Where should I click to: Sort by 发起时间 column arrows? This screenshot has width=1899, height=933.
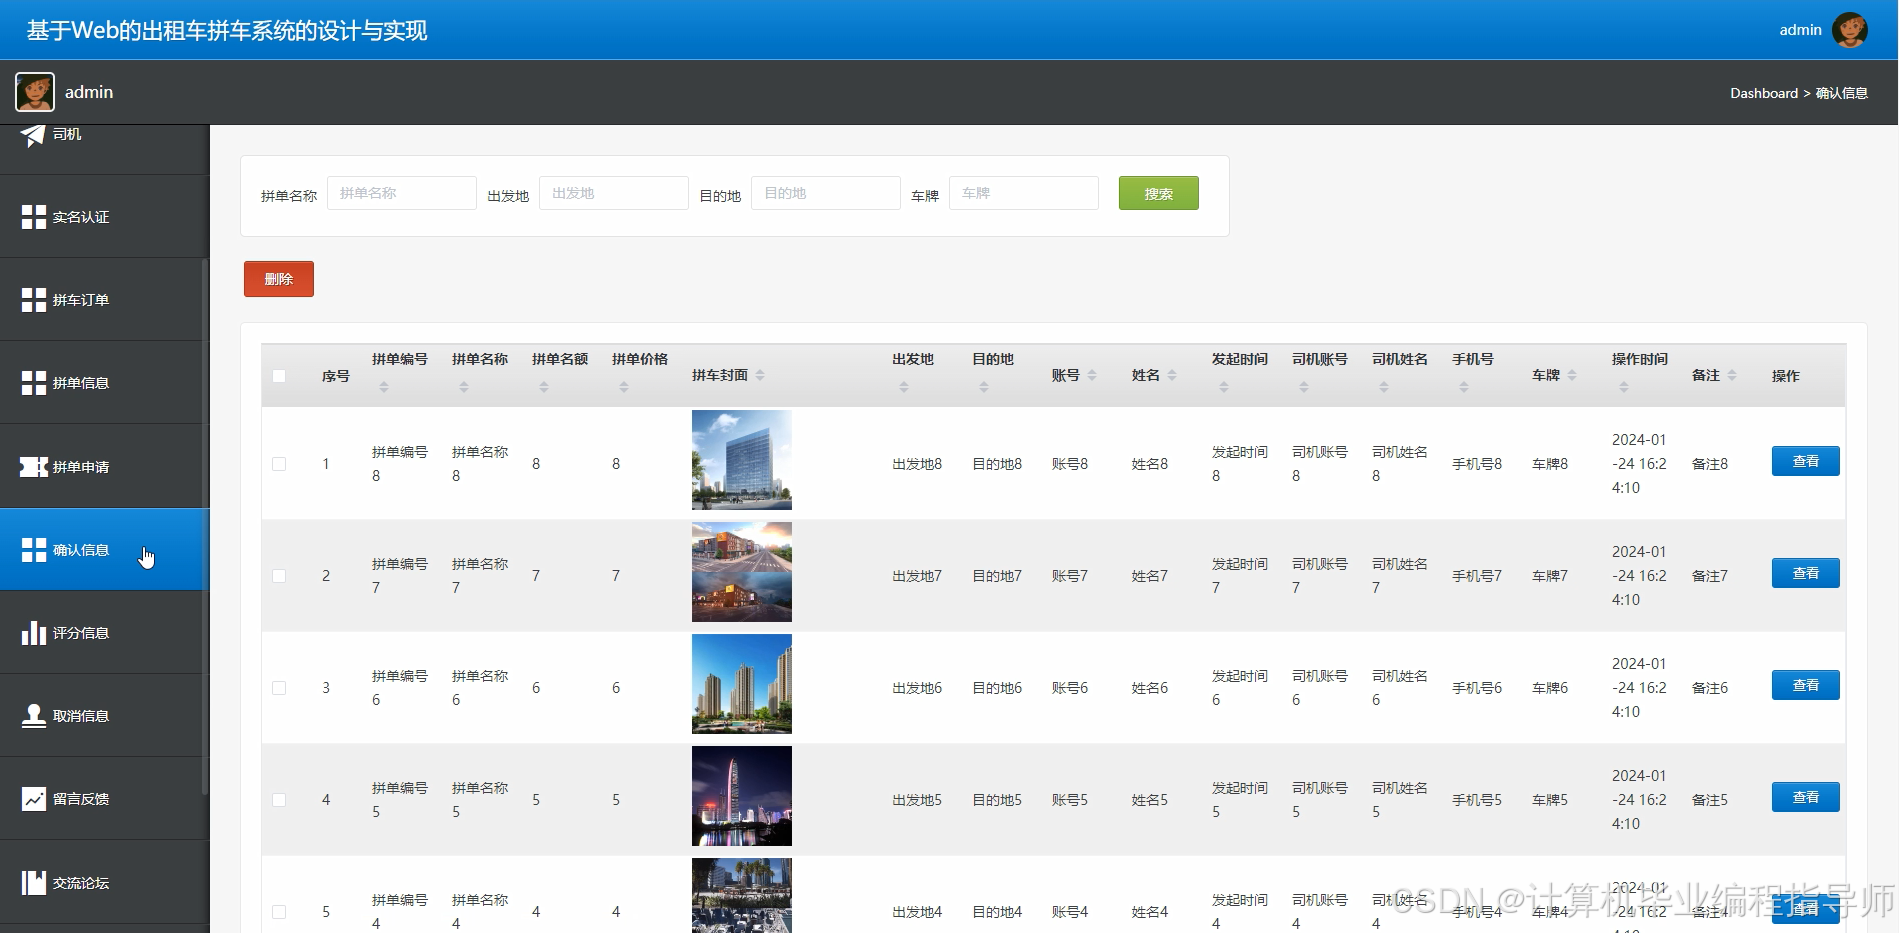(x=1224, y=387)
